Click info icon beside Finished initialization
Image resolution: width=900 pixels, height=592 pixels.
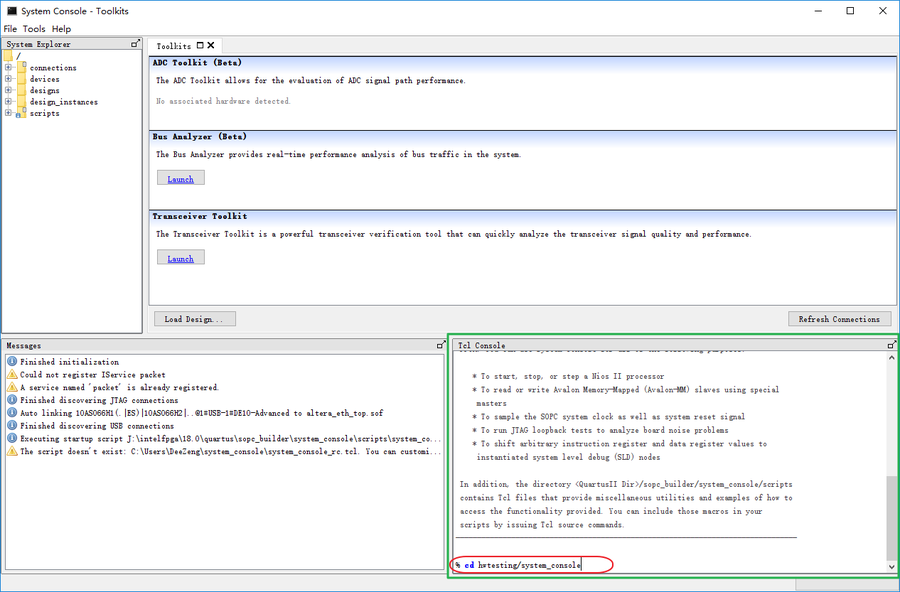12,362
